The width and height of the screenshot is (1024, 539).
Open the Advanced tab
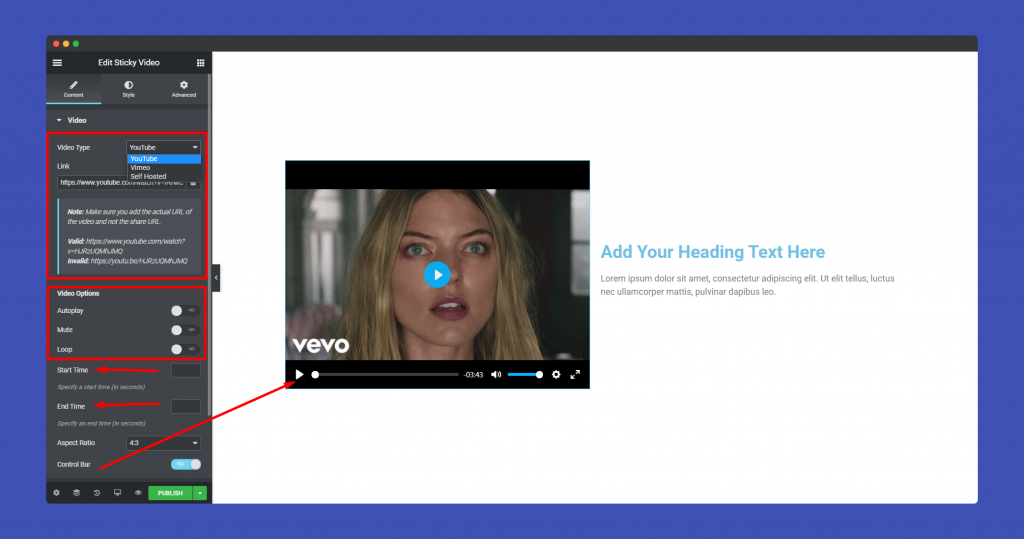pyautogui.click(x=184, y=90)
